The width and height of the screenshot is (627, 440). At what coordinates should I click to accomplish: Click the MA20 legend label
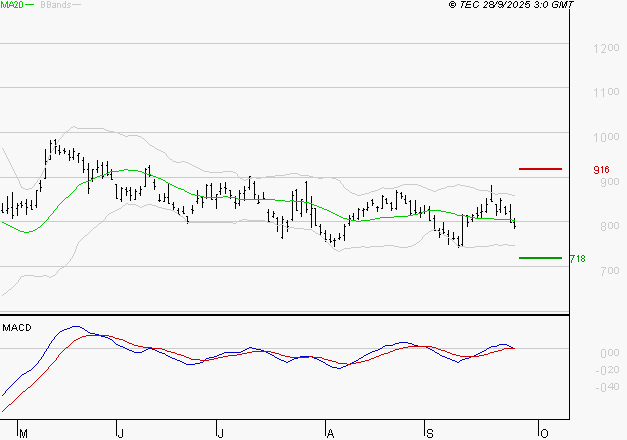click(x=12, y=5)
